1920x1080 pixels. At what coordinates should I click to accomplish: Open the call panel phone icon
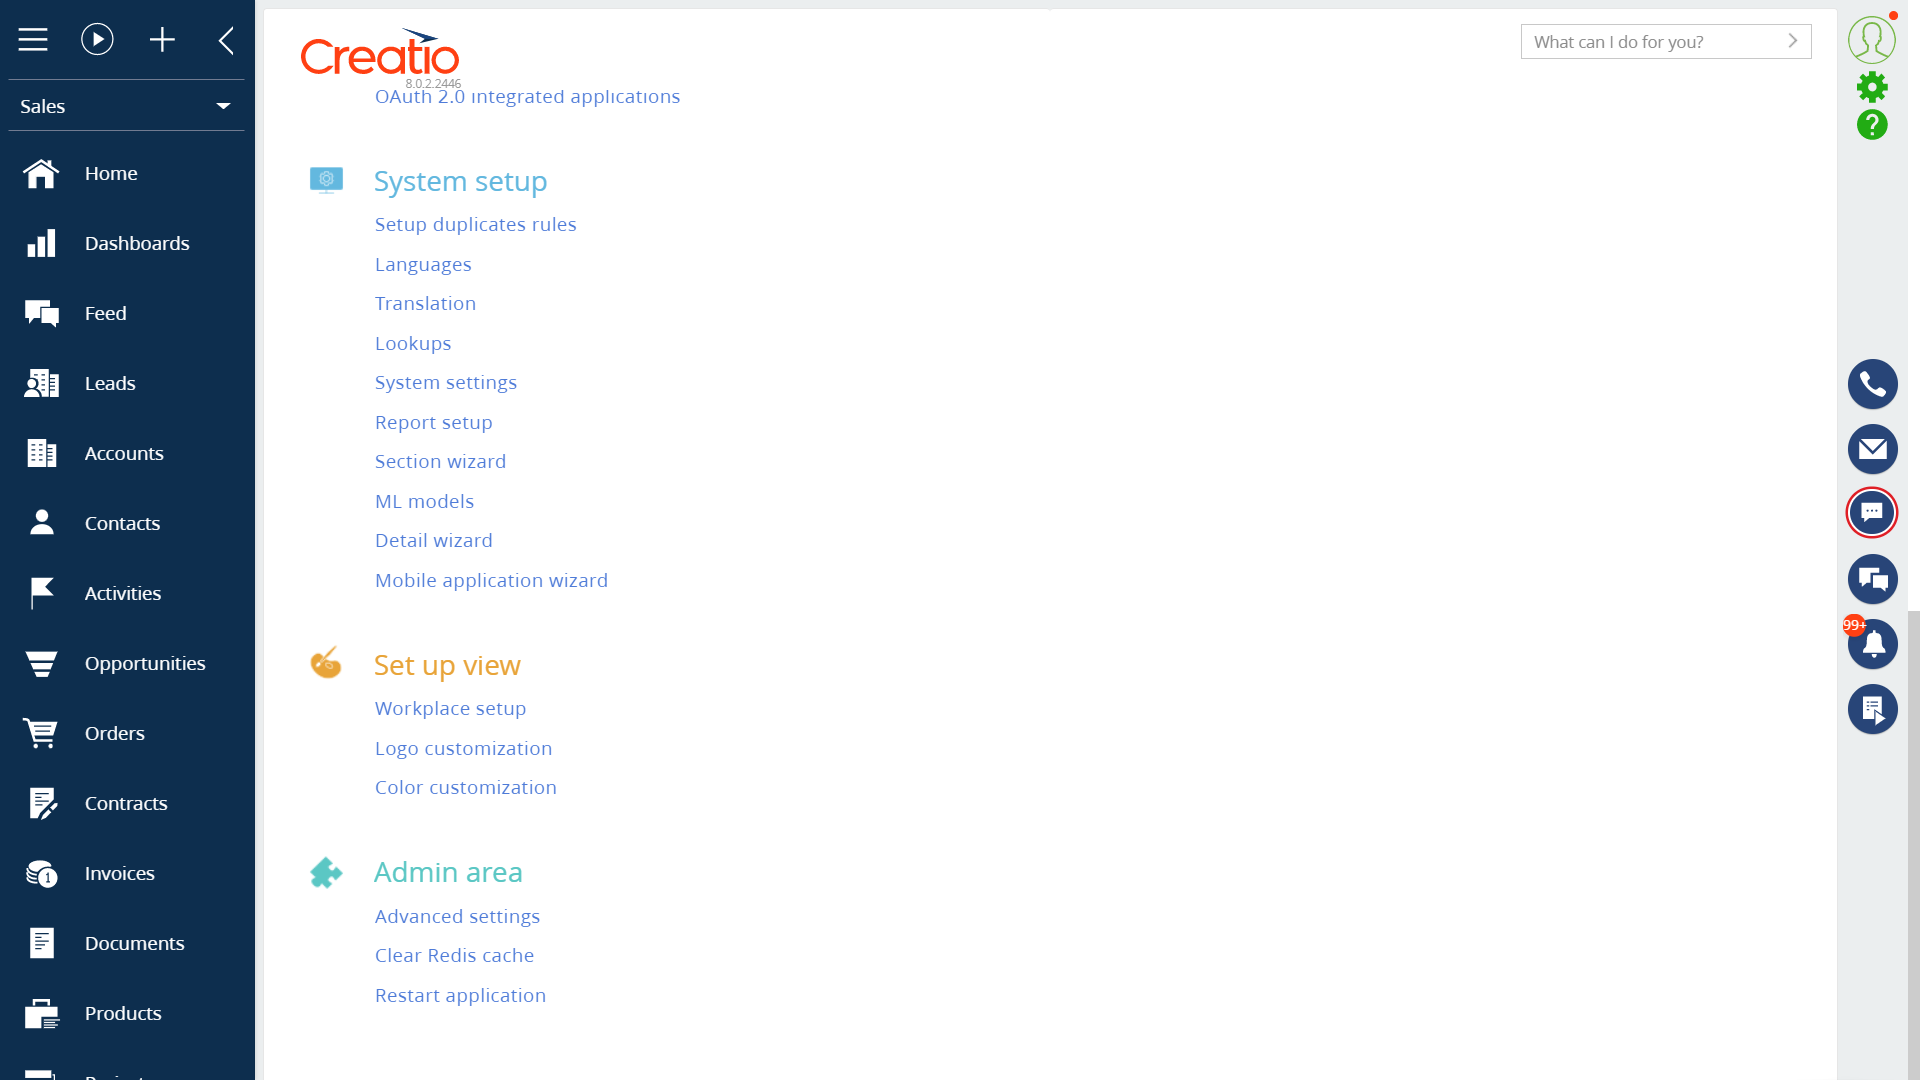tap(1872, 384)
